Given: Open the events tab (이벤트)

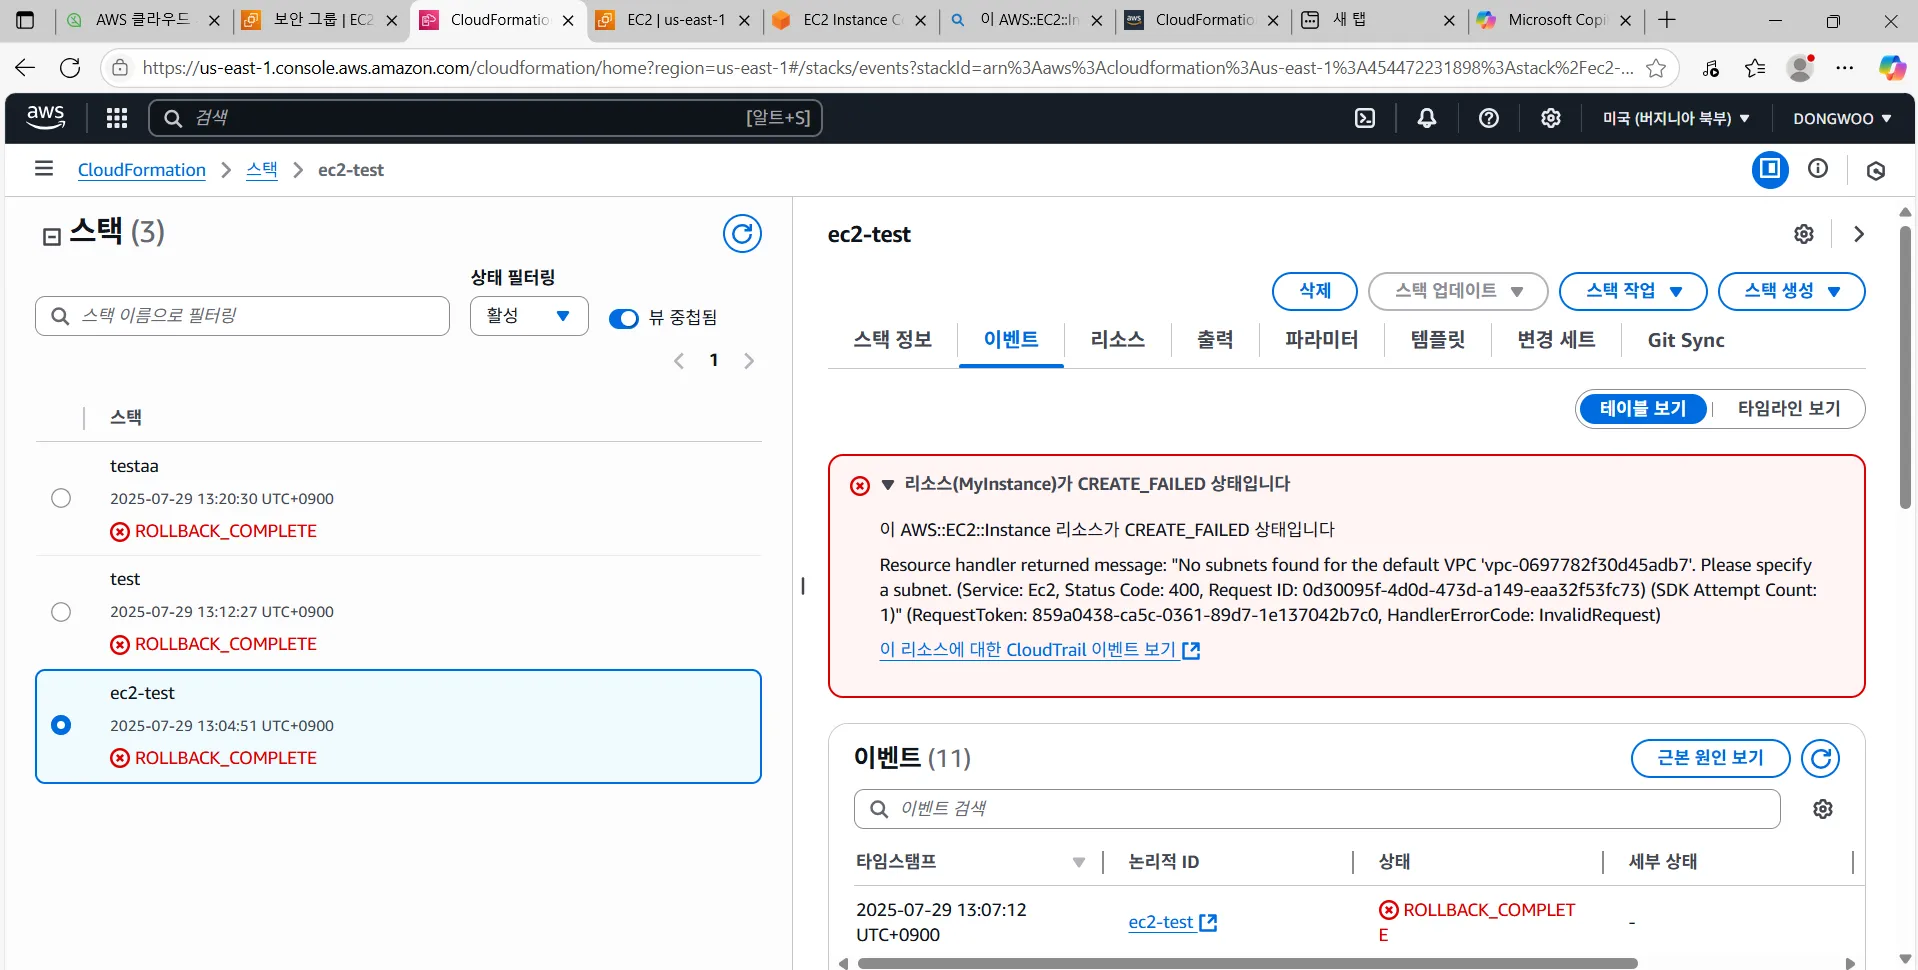Looking at the screenshot, I should pos(1010,340).
